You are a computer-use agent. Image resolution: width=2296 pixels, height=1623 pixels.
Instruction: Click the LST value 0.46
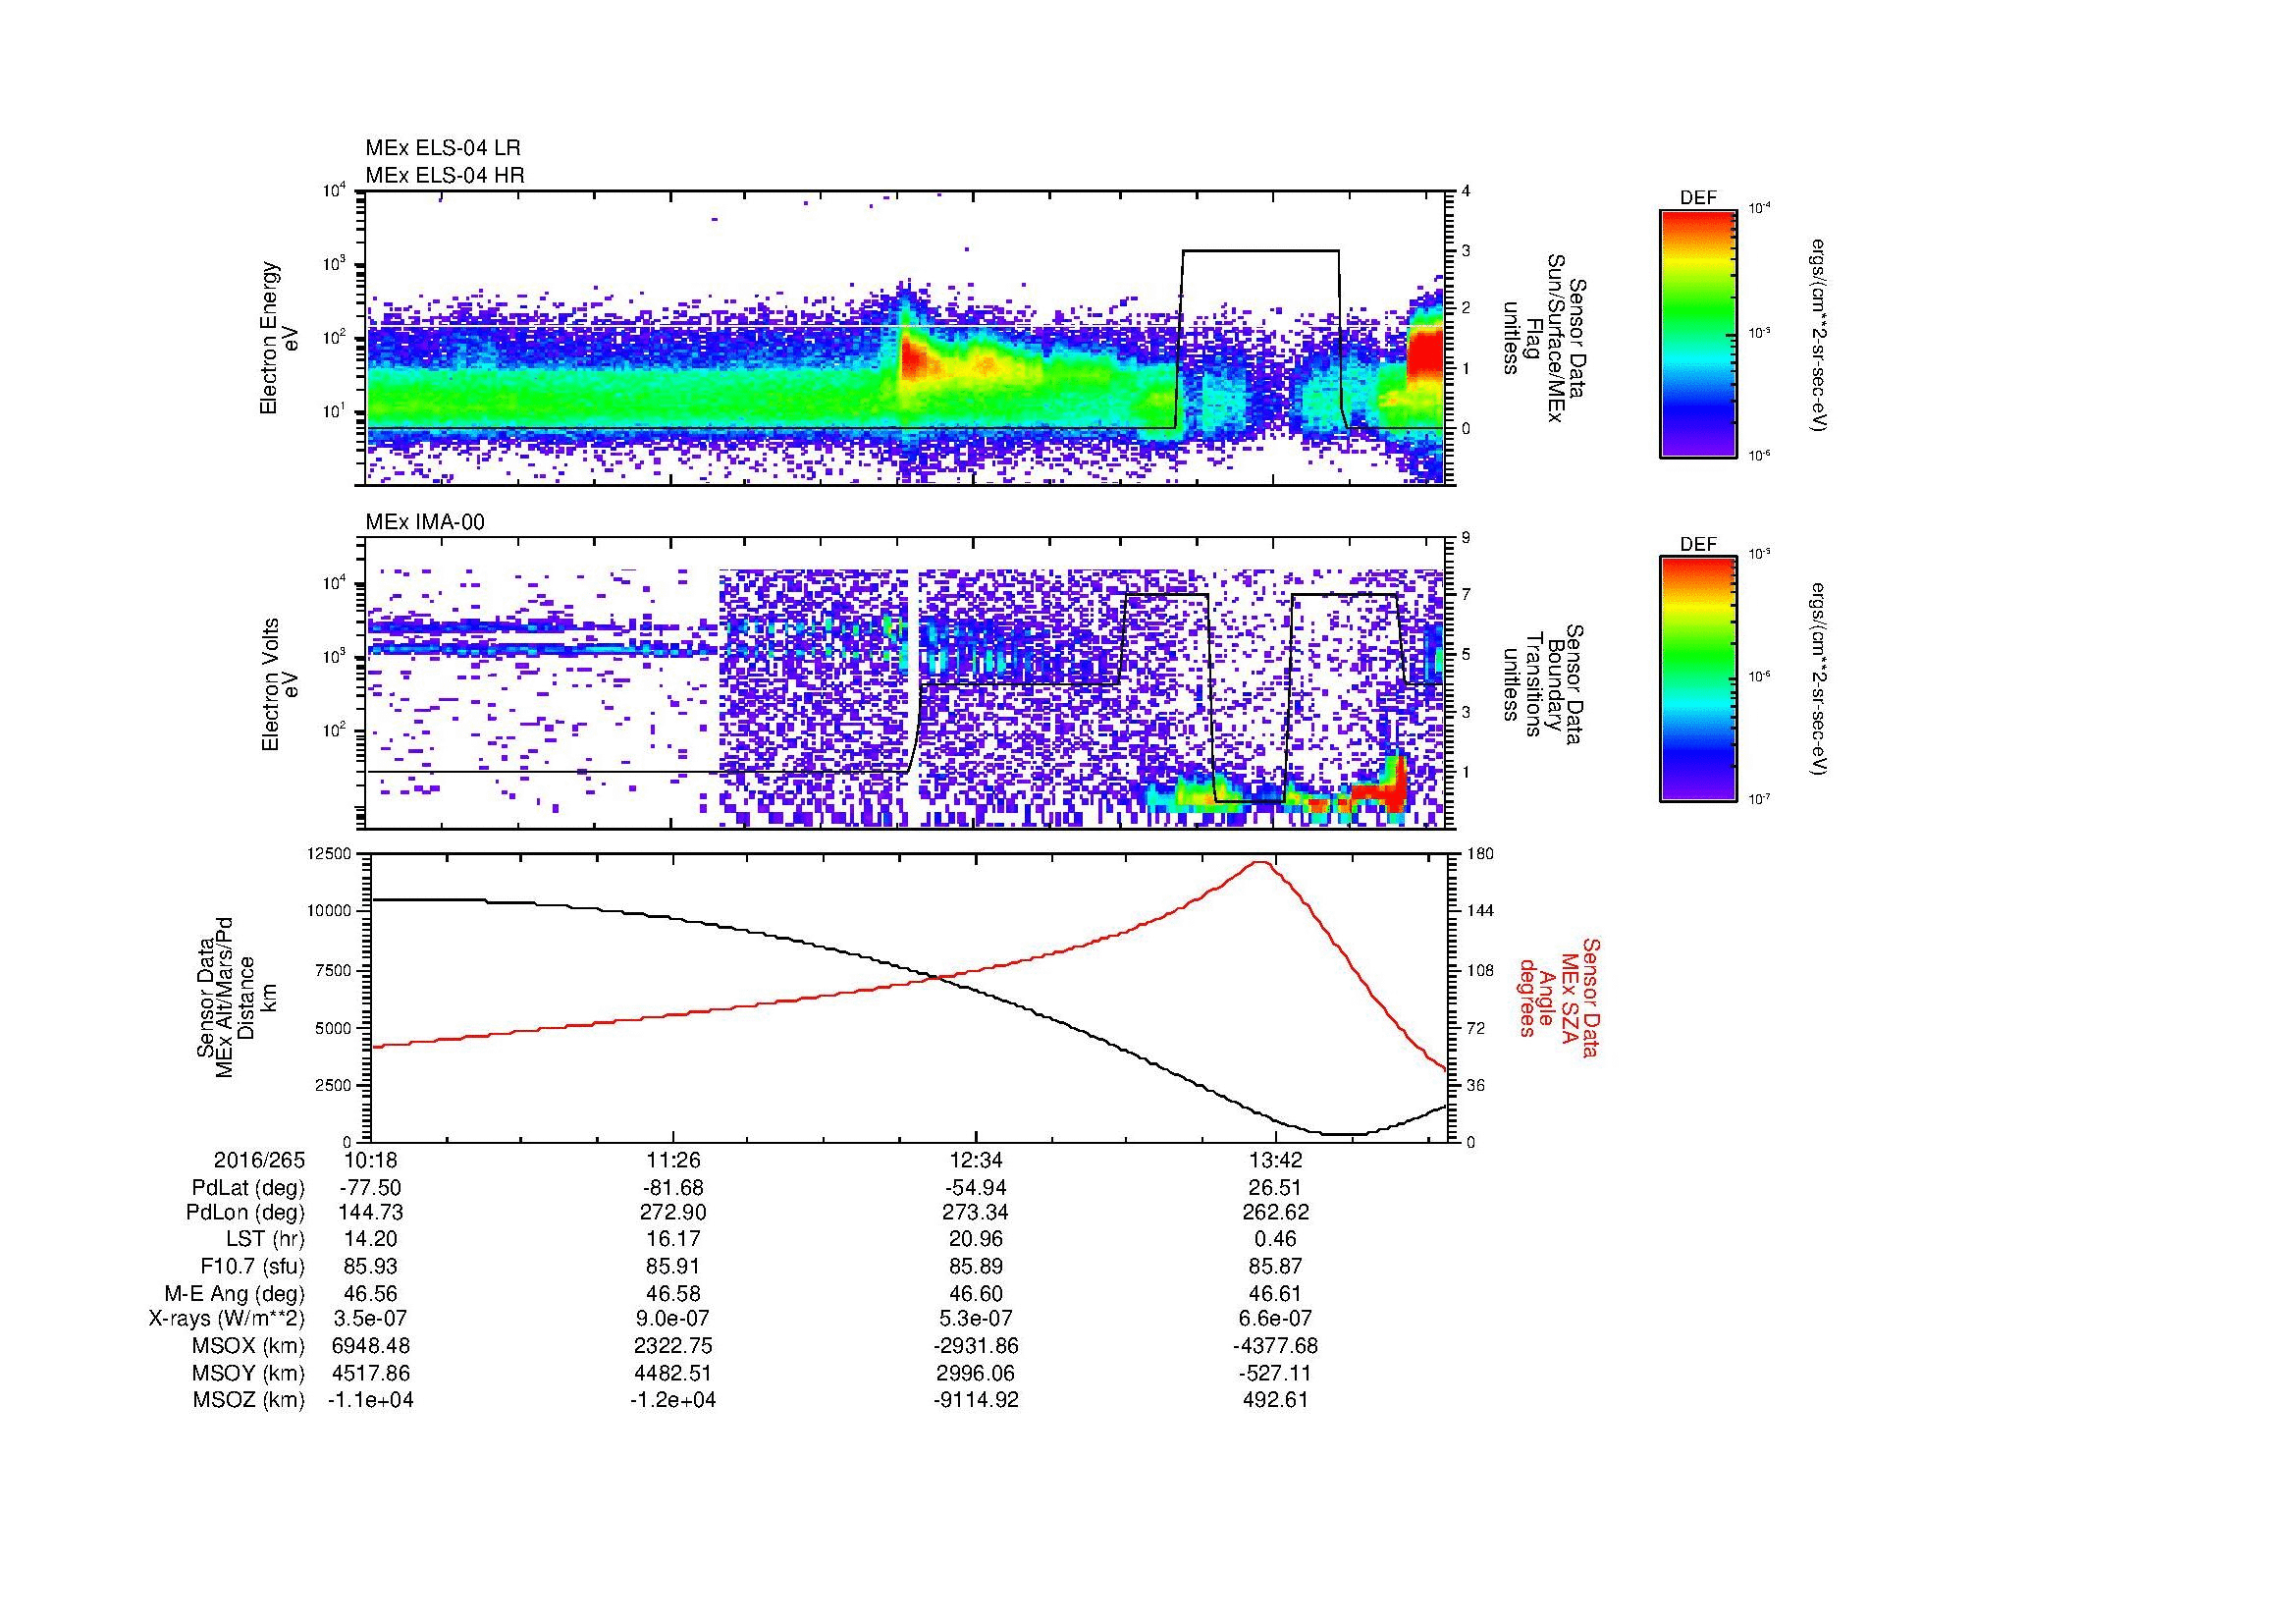[x=1275, y=1240]
